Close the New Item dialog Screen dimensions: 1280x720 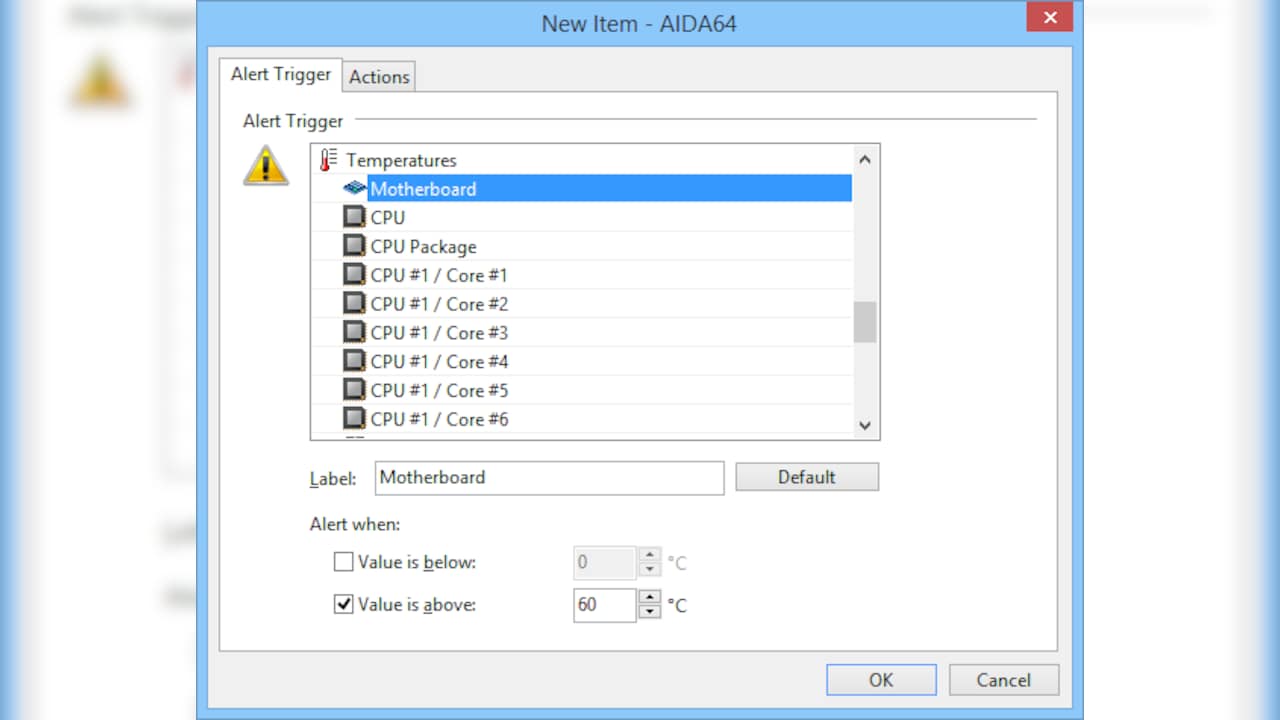[1050, 17]
